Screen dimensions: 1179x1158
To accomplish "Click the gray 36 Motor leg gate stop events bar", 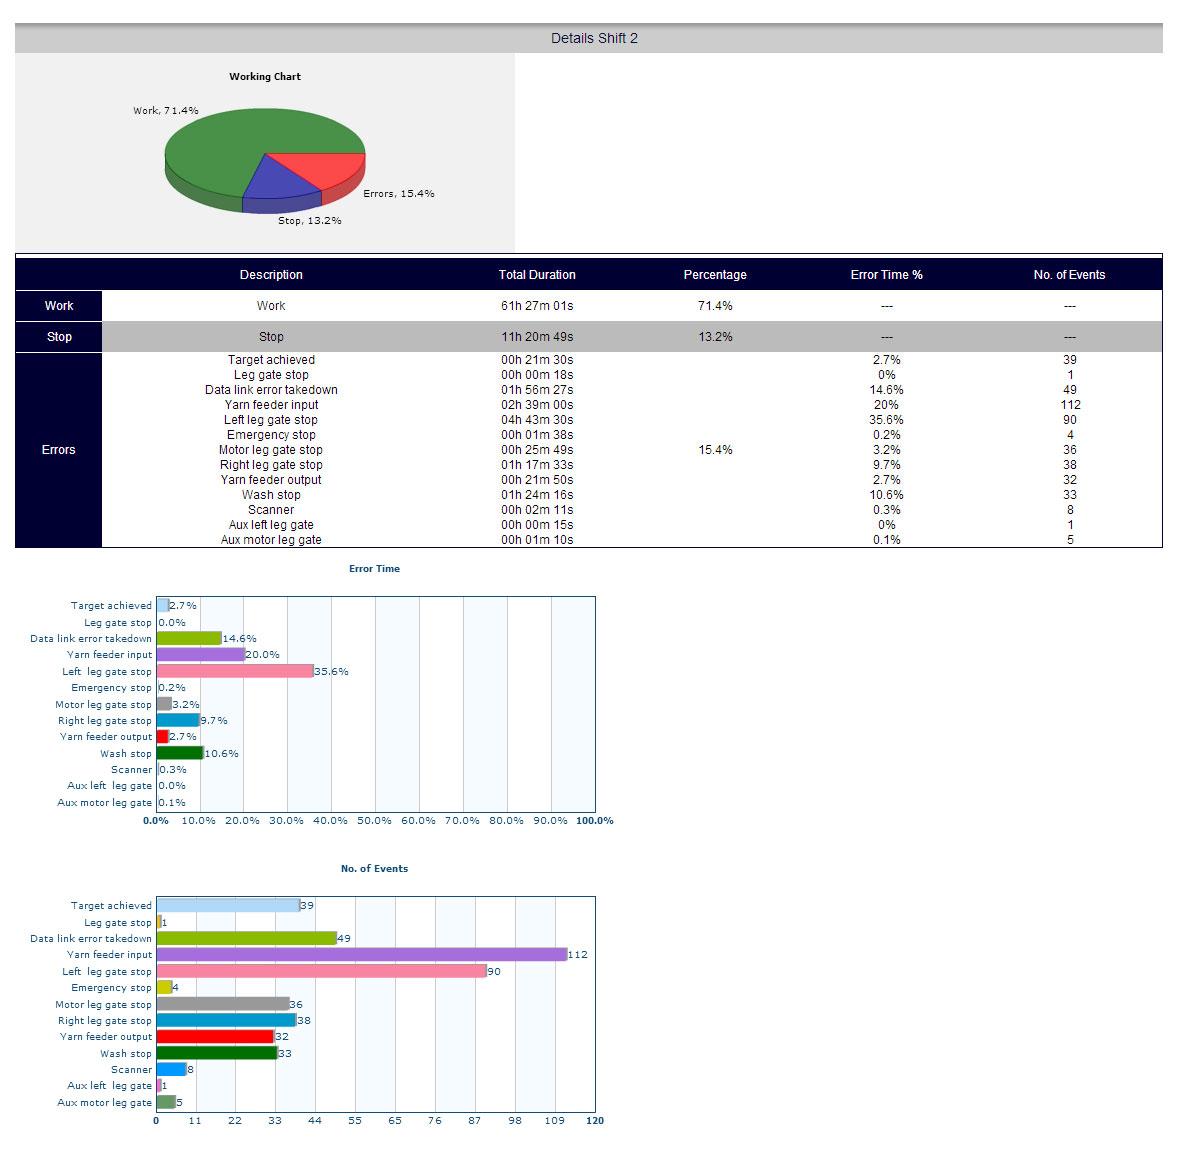I will pos(223,1005).
